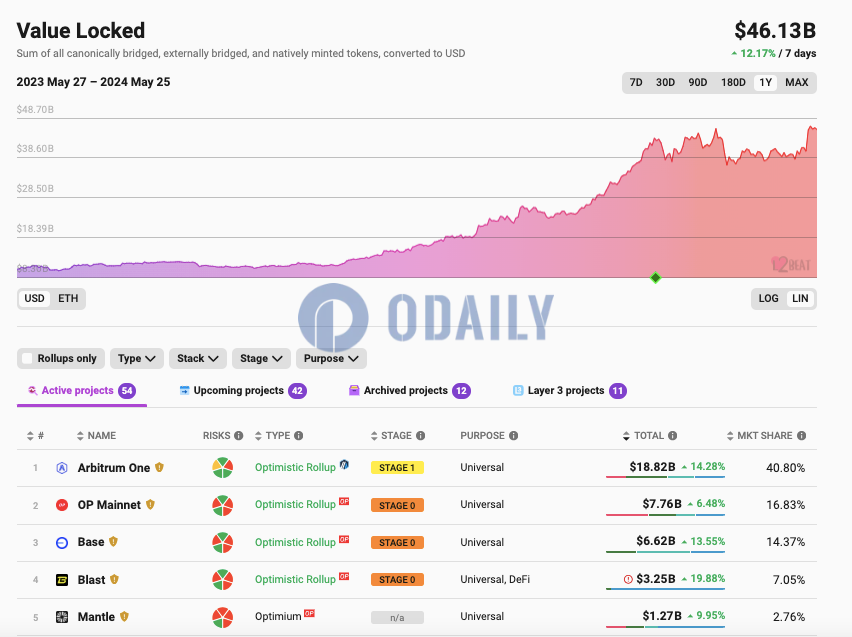Click the OP Mainnet red logo icon
The height and width of the screenshot is (637, 852).
62,505
